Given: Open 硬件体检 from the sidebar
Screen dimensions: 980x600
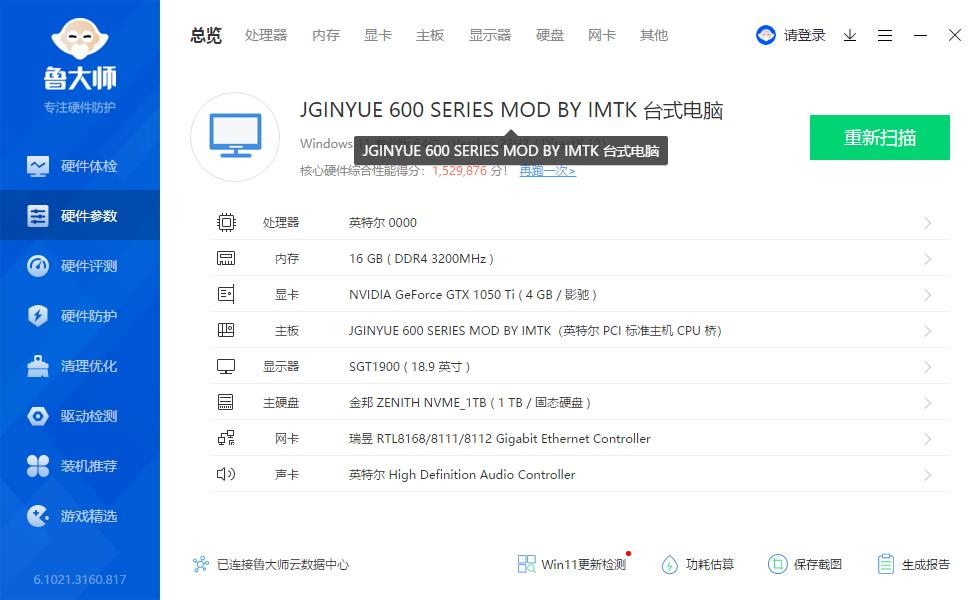Looking at the screenshot, I should [x=80, y=166].
